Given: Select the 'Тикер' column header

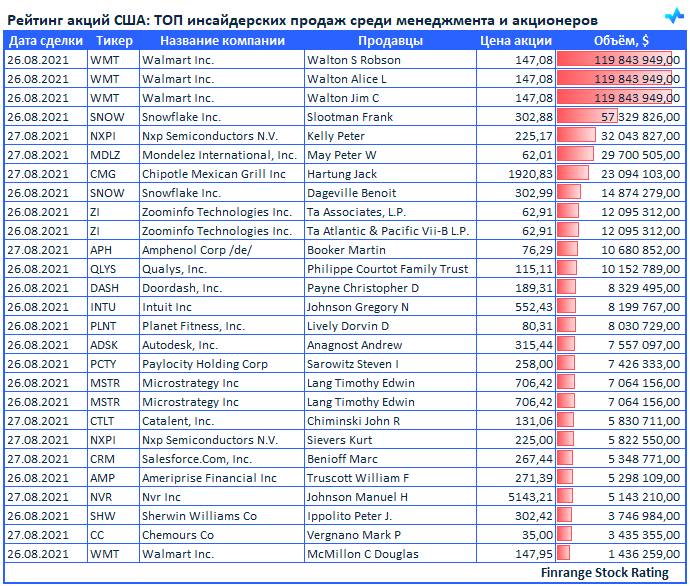Looking at the screenshot, I should pos(114,41).
